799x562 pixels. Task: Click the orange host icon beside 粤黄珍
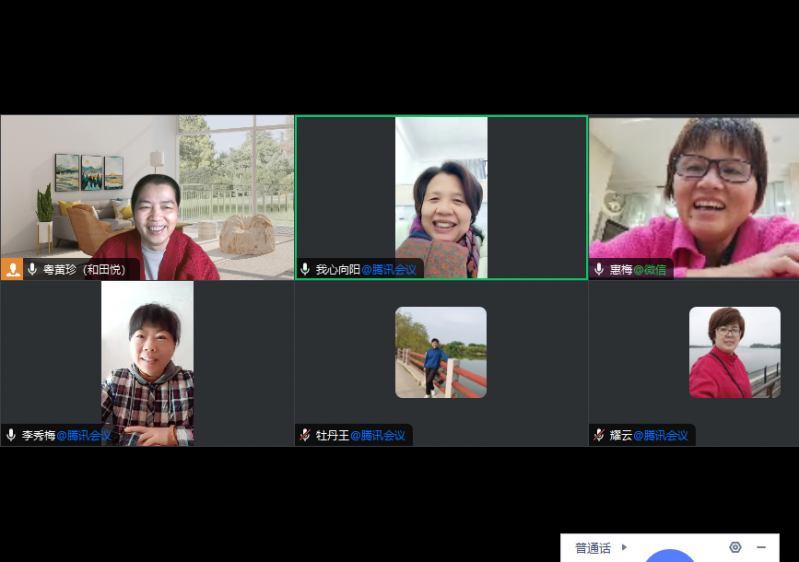[12, 269]
